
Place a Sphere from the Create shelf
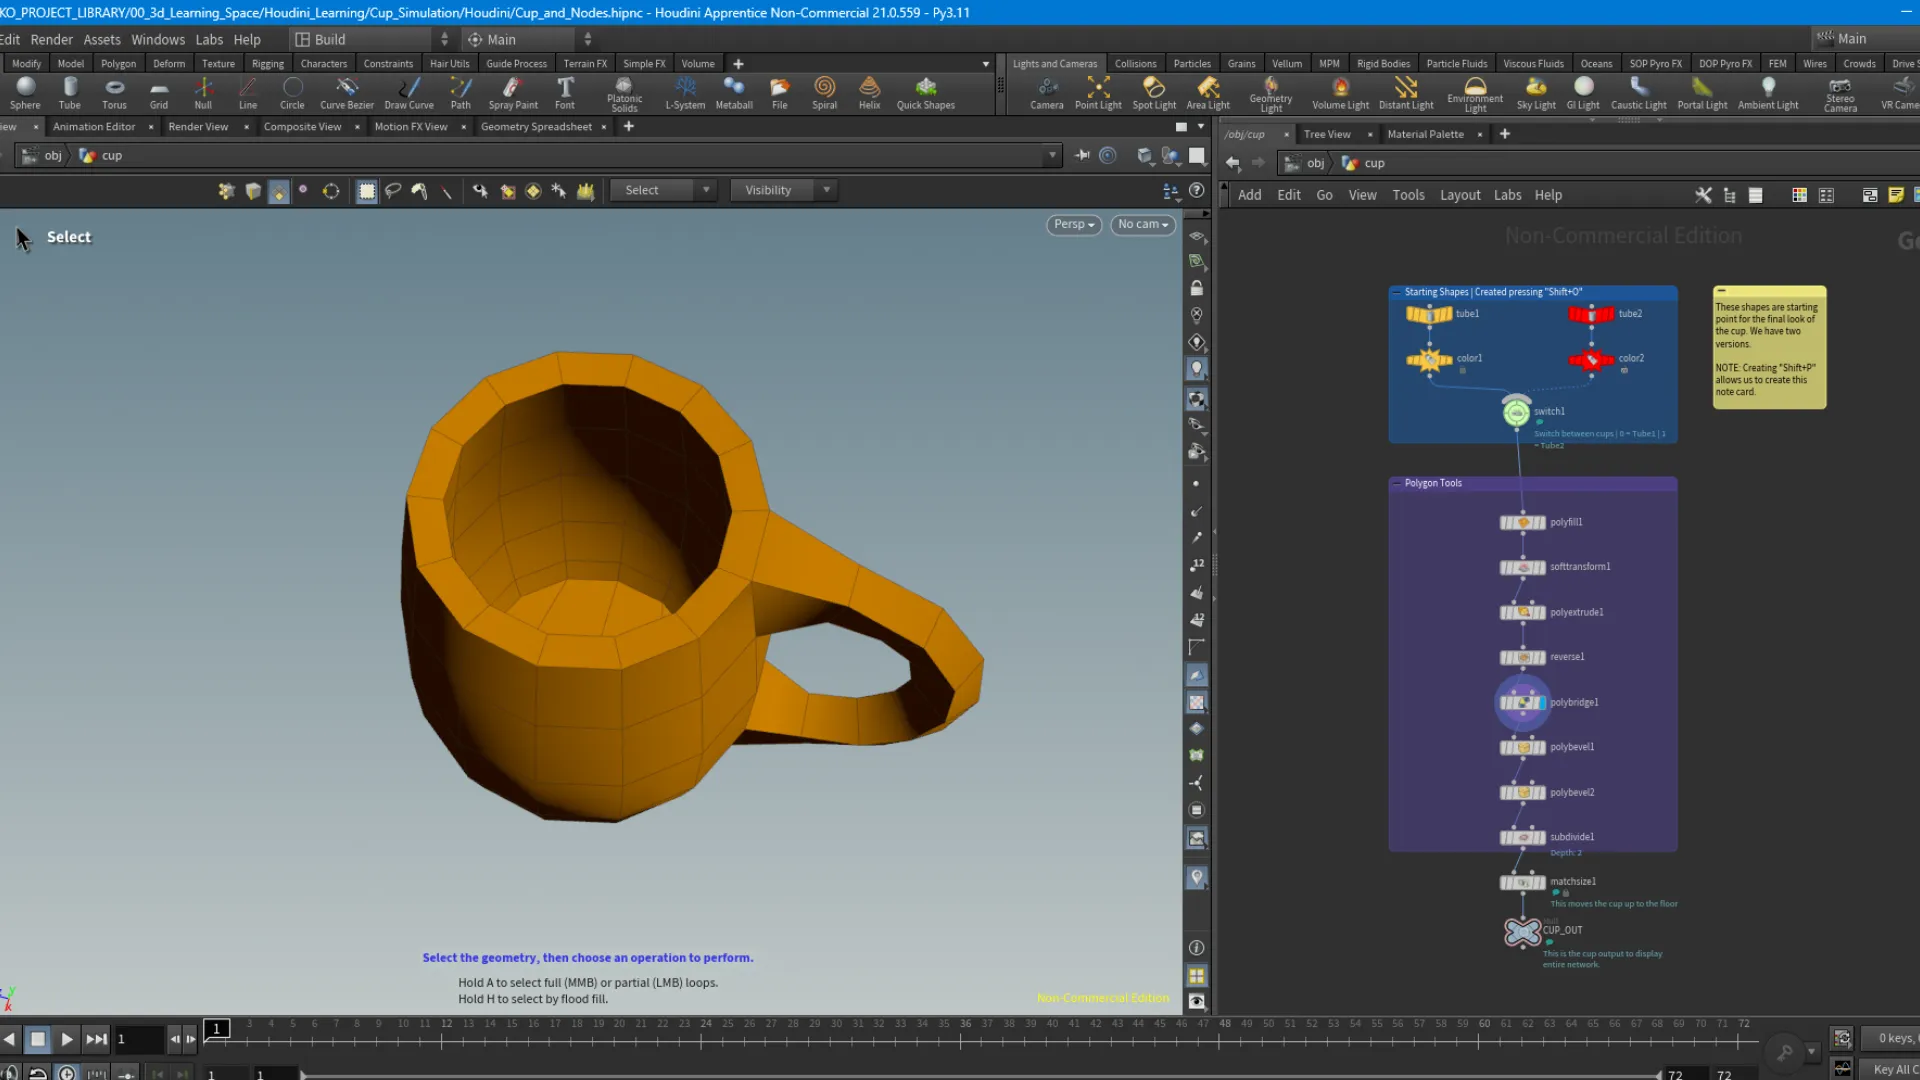pos(24,93)
